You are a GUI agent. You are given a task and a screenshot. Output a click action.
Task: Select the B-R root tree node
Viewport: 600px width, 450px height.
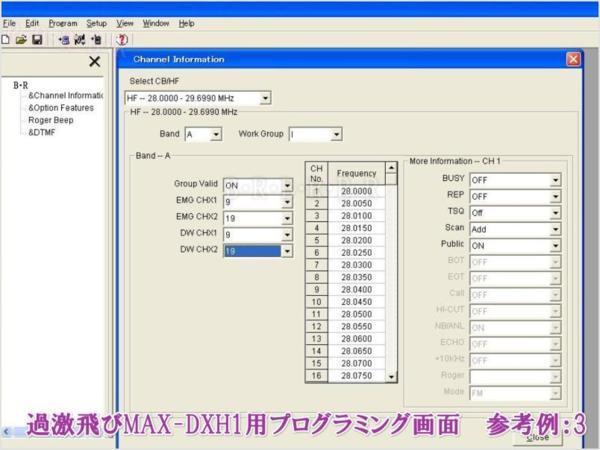pos(21,85)
